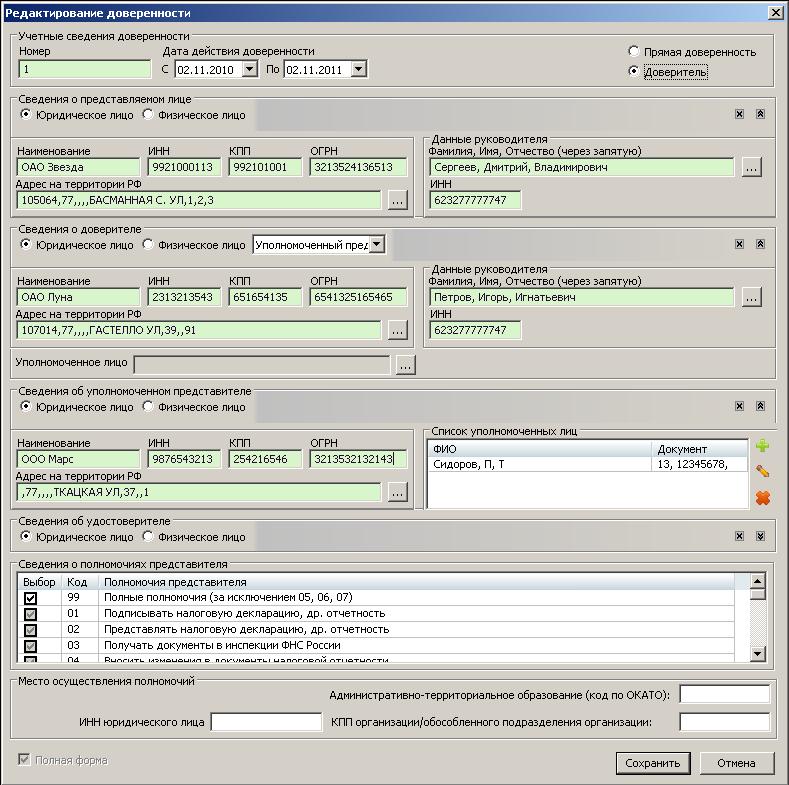Collapse the authorized representative section
789x785 pixels.
[760, 406]
